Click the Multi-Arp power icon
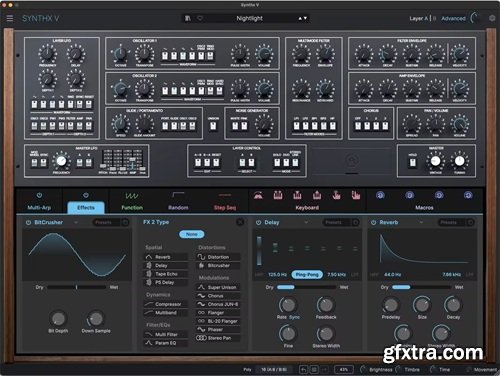Screen dimensions: 500x376 (39, 195)
